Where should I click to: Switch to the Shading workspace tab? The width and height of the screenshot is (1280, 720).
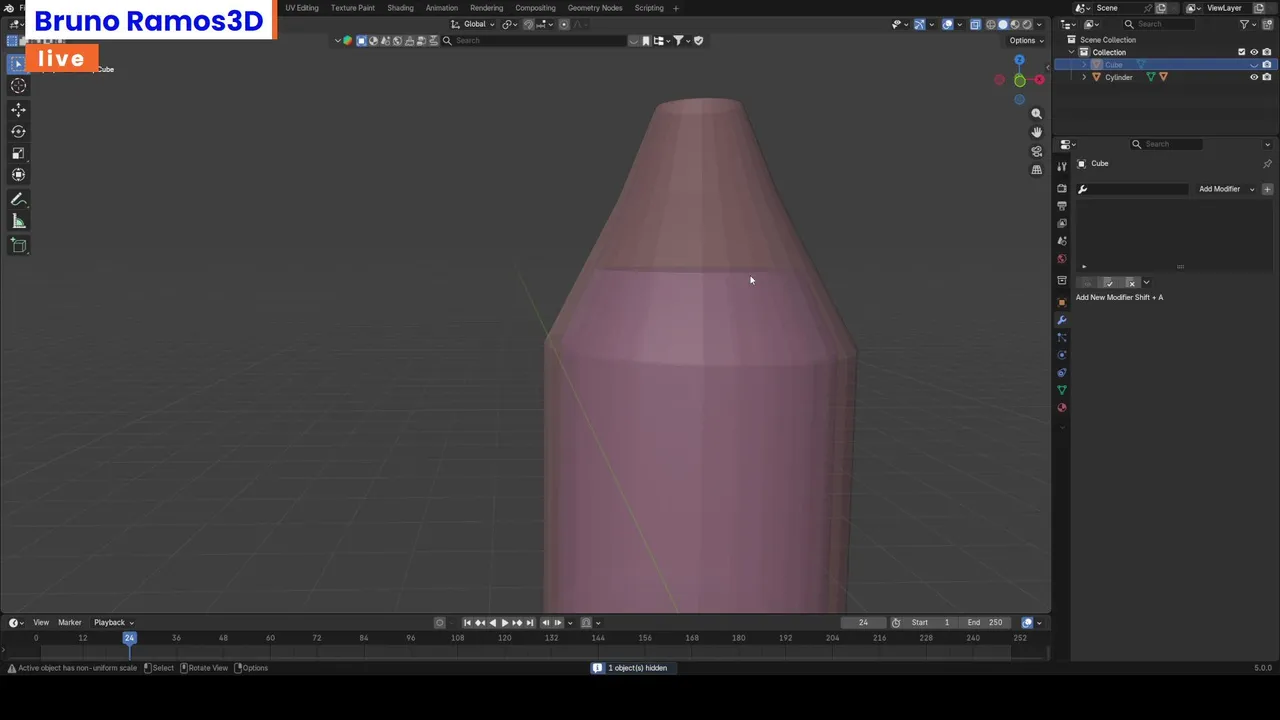pyautogui.click(x=400, y=8)
